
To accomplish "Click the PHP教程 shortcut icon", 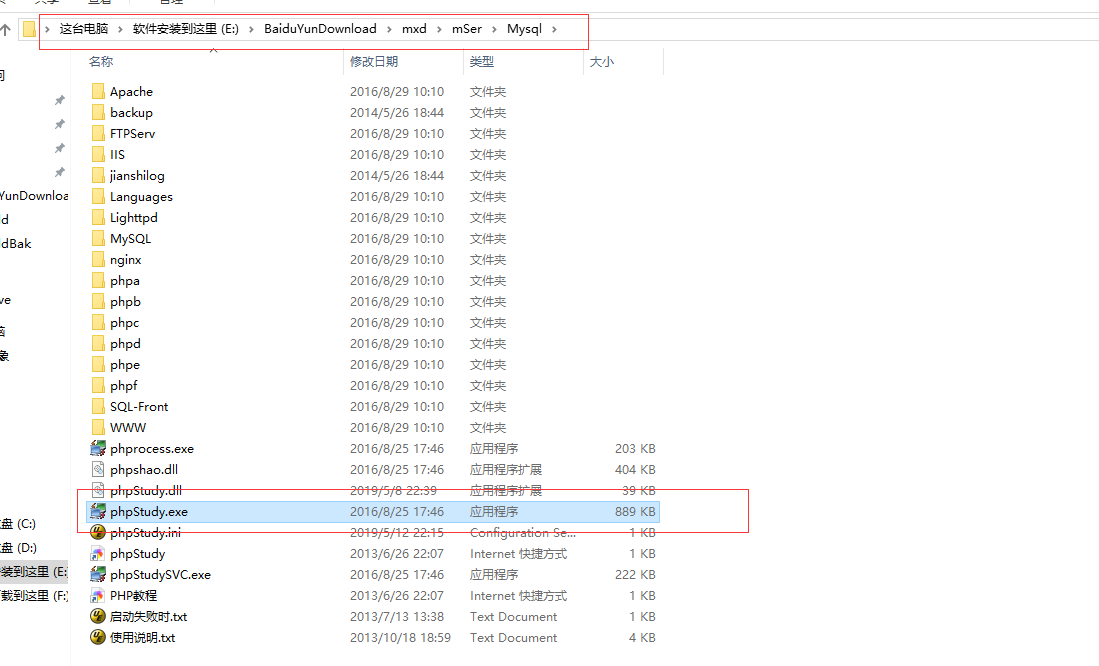I will [98, 596].
